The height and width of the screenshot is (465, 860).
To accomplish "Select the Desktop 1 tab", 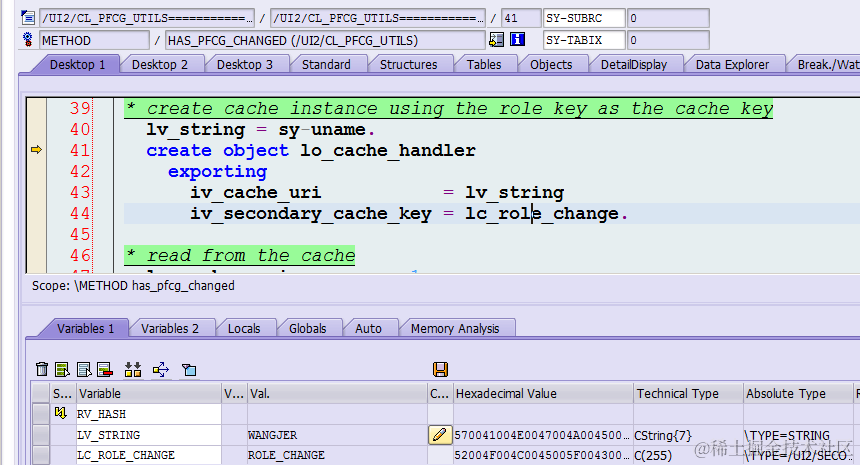I will [77, 65].
